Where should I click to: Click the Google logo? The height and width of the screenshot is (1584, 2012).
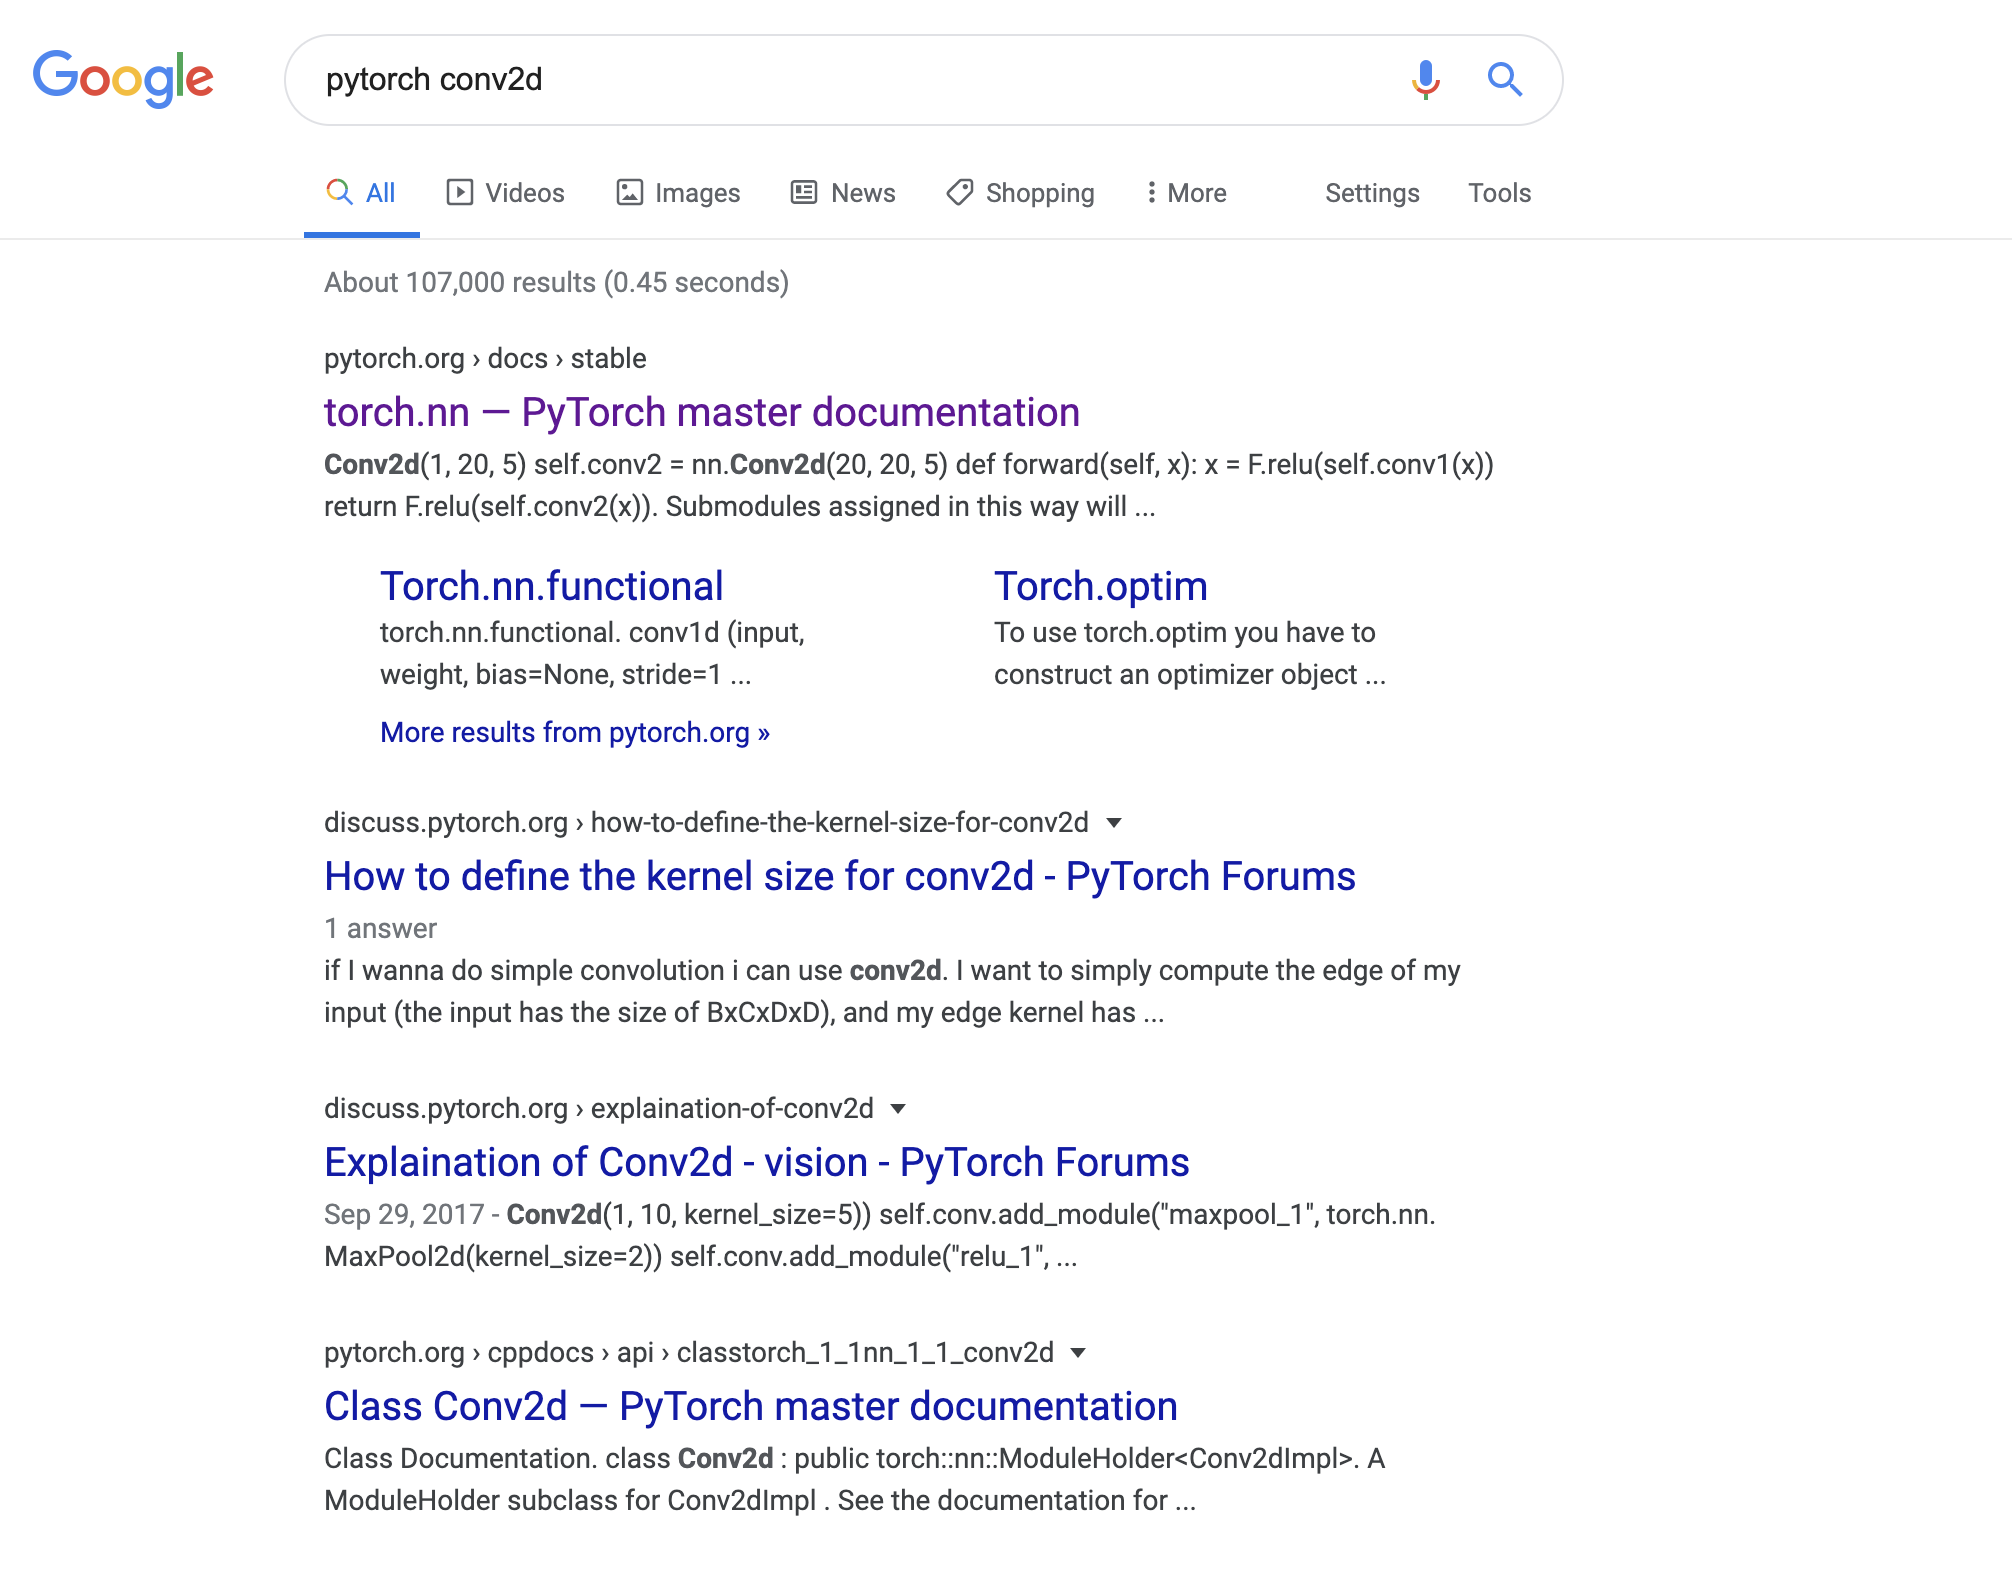pos(124,78)
